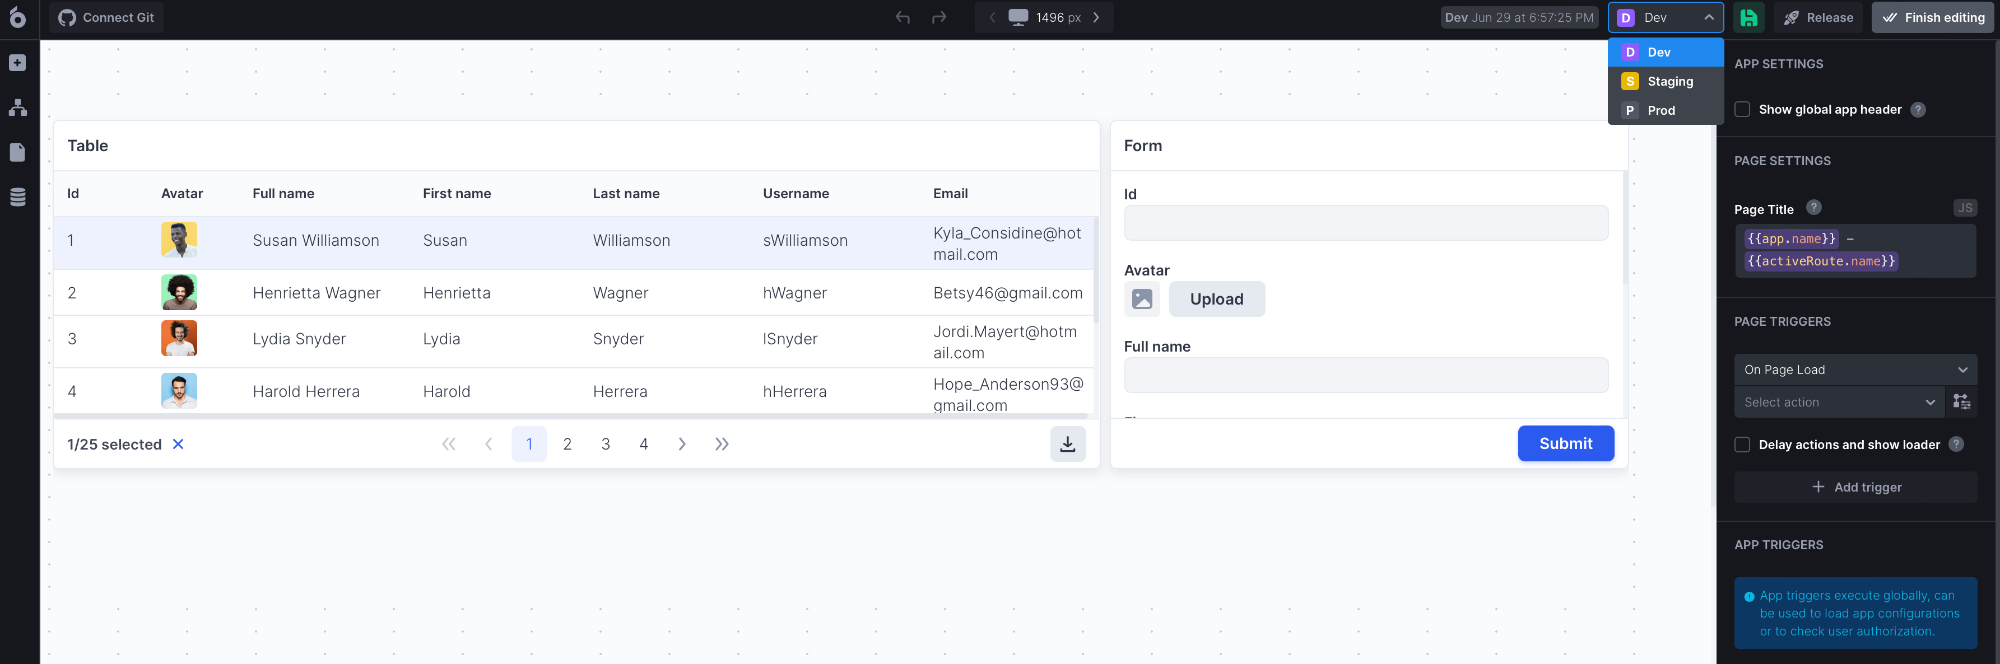
Task: Toggle the JS button for Page Title
Action: [x=1965, y=208]
